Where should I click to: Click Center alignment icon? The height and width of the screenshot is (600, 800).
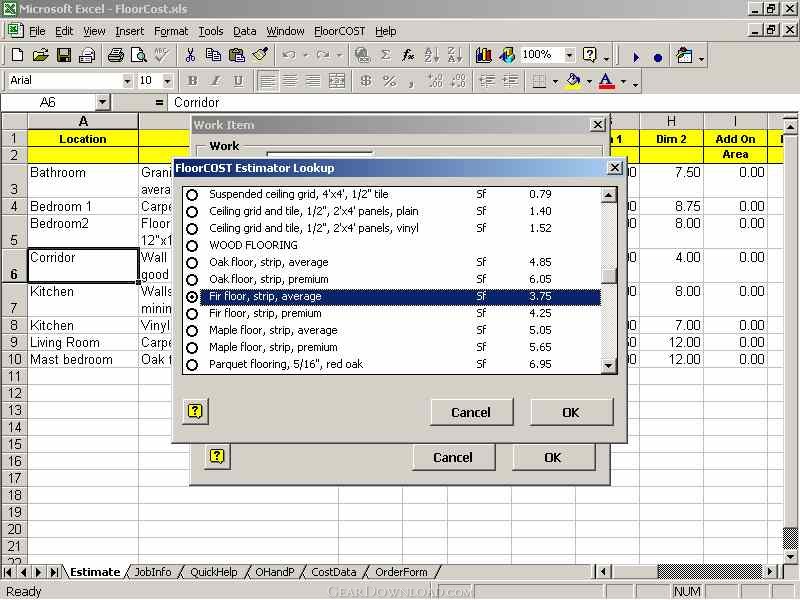(290, 81)
